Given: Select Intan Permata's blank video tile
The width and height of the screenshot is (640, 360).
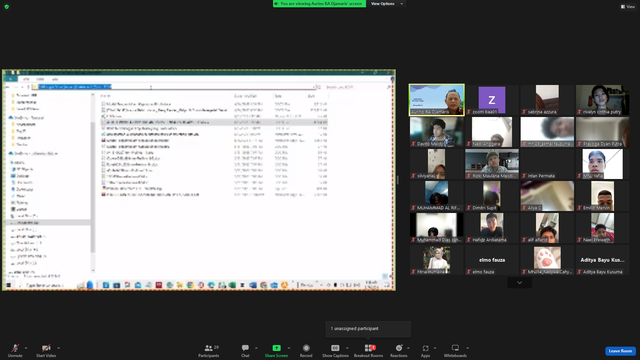Looking at the screenshot, I should pyautogui.click(x=547, y=164).
